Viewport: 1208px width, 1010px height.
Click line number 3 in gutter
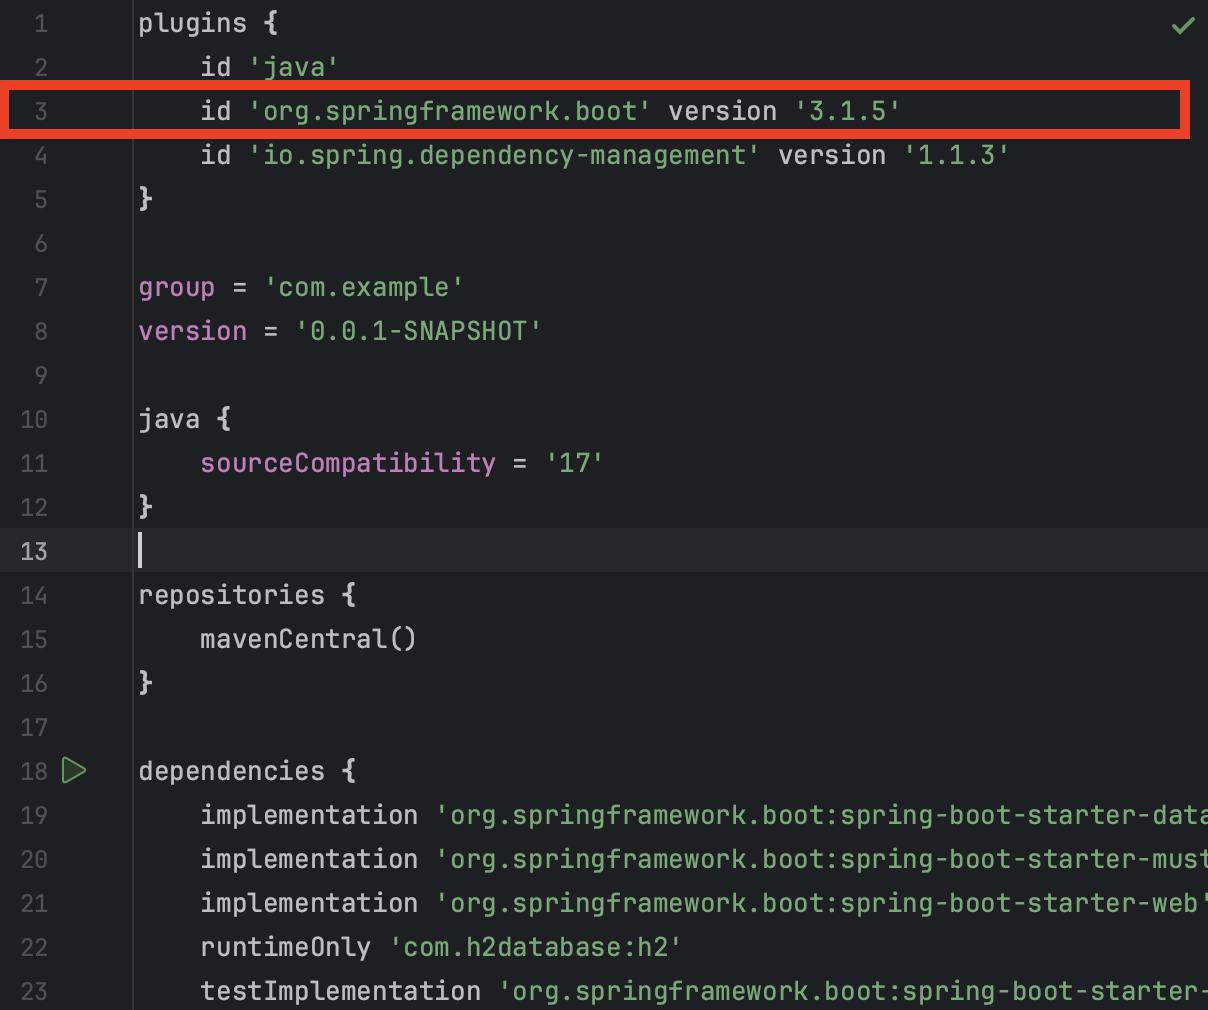point(41,111)
